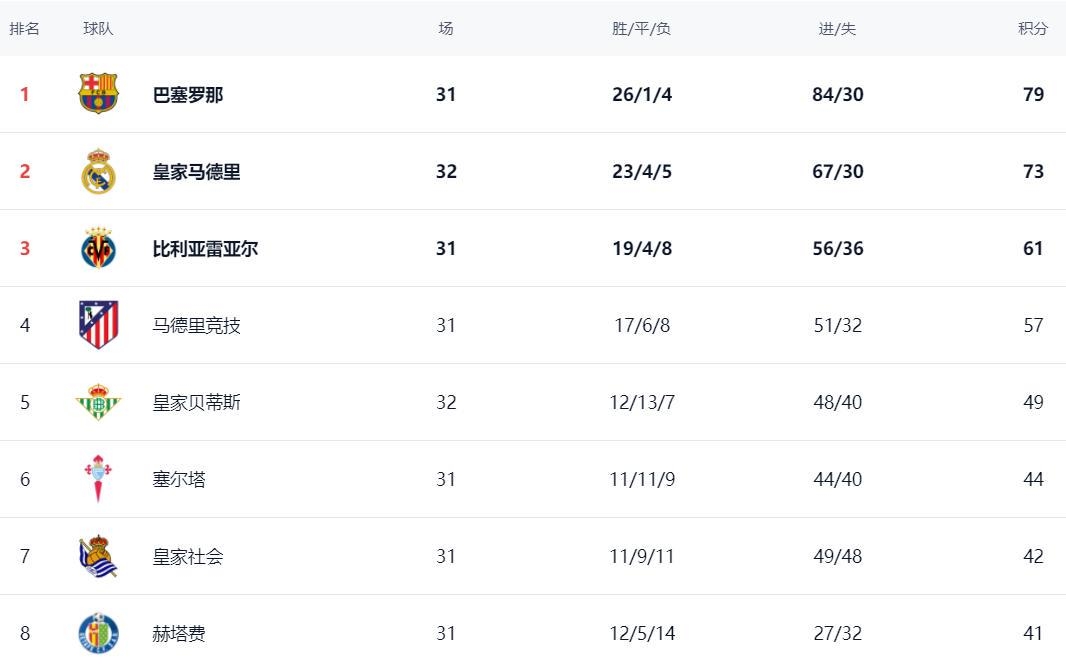Open team link 马德里竞技
1066x669 pixels.
[x=196, y=326]
